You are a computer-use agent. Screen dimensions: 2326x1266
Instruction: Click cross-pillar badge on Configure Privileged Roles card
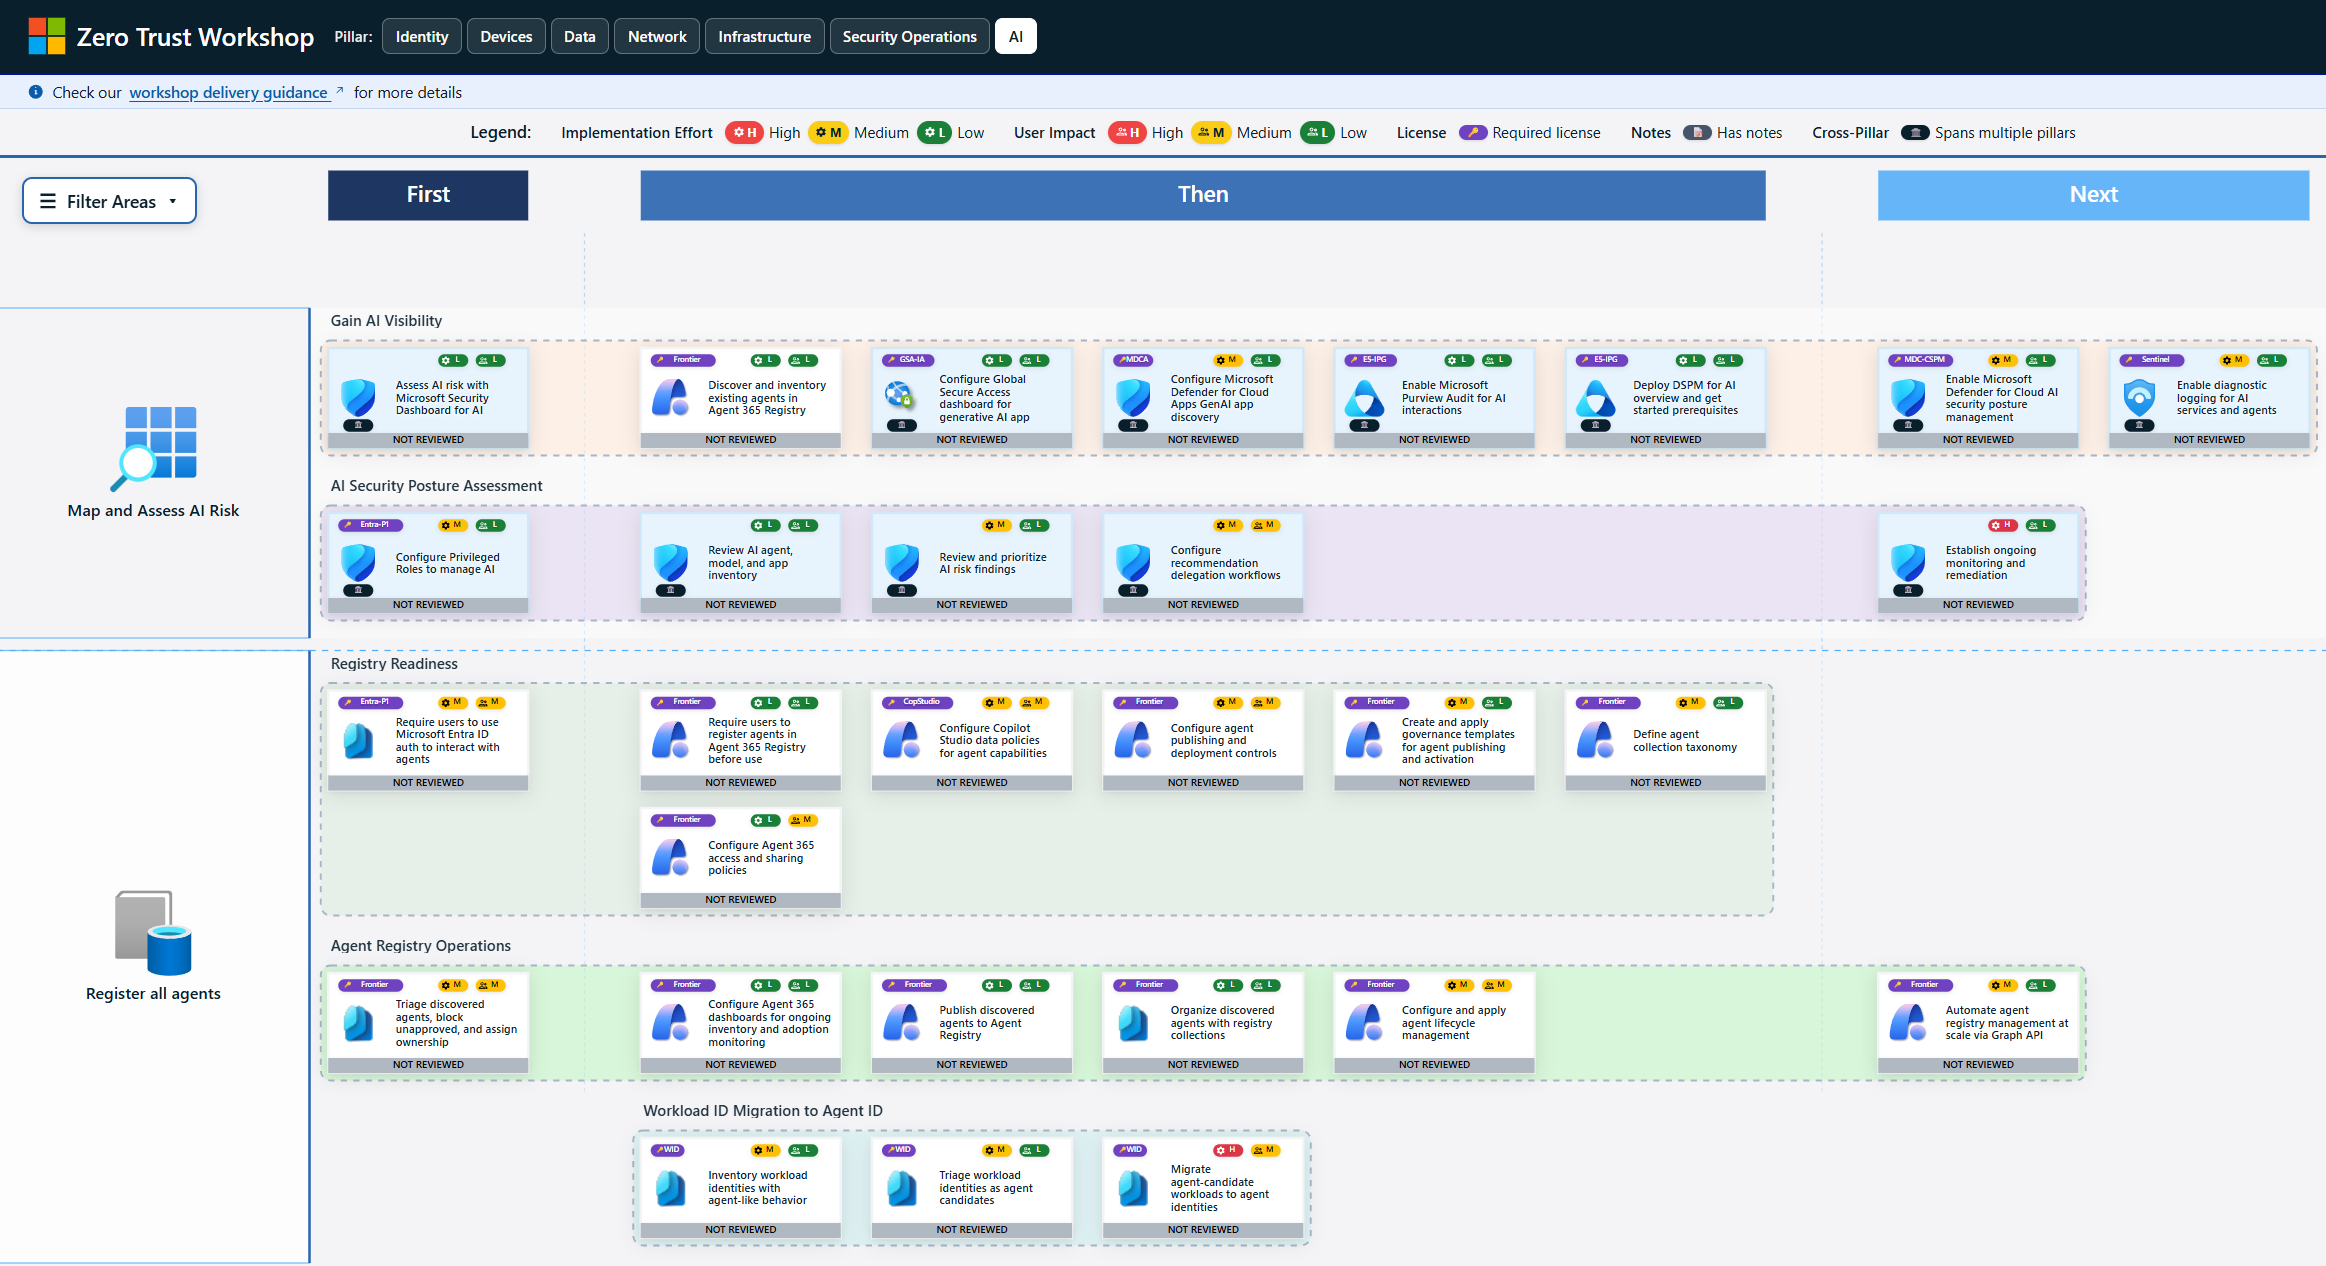pyautogui.click(x=358, y=590)
